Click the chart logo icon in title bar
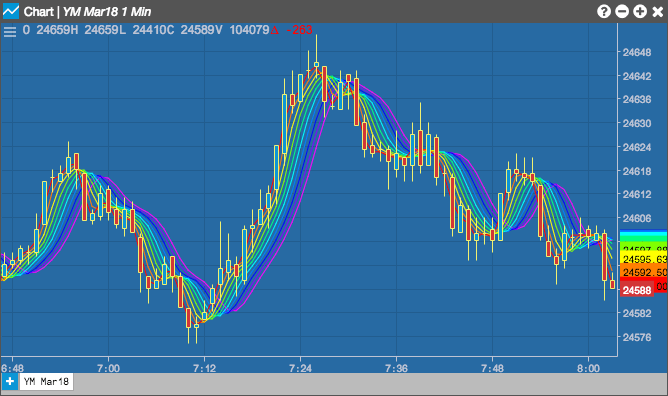Screen dimensions: 668x396 pyautogui.click(x=11, y=11)
